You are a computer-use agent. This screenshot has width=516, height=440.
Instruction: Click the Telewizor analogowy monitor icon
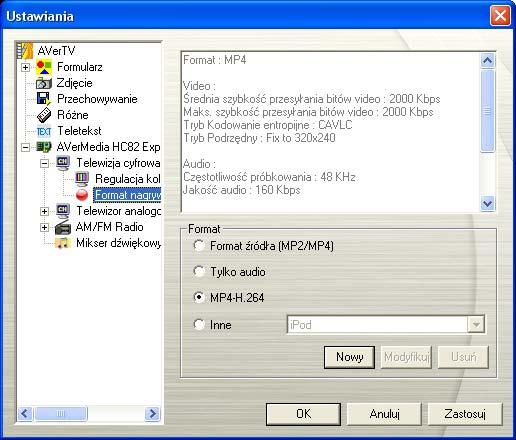63,211
